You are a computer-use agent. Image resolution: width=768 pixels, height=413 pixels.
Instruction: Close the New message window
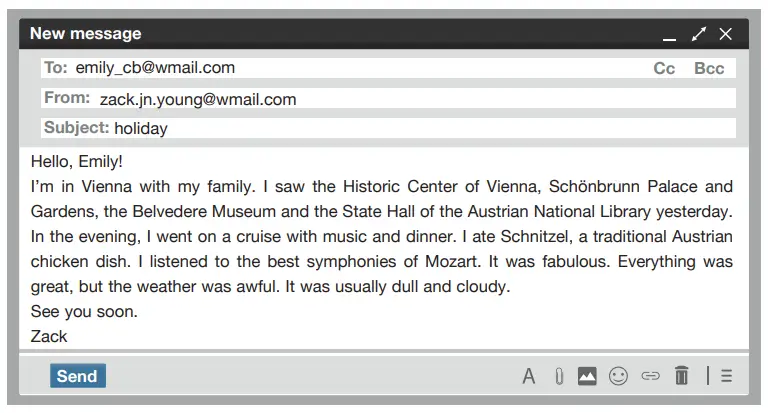(x=726, y=34)
